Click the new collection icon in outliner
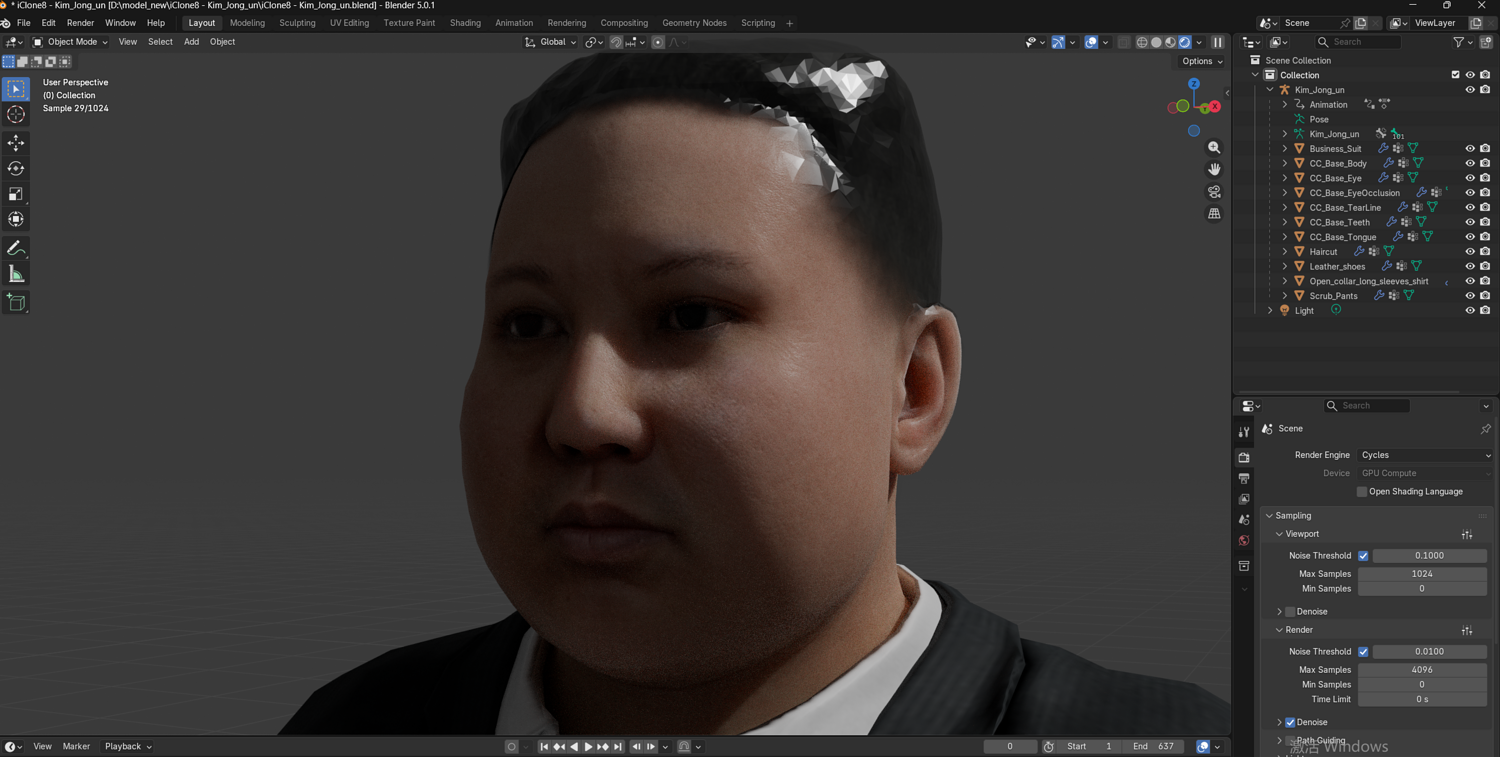Screen dimensions: 1500x757 (1486, 42)
